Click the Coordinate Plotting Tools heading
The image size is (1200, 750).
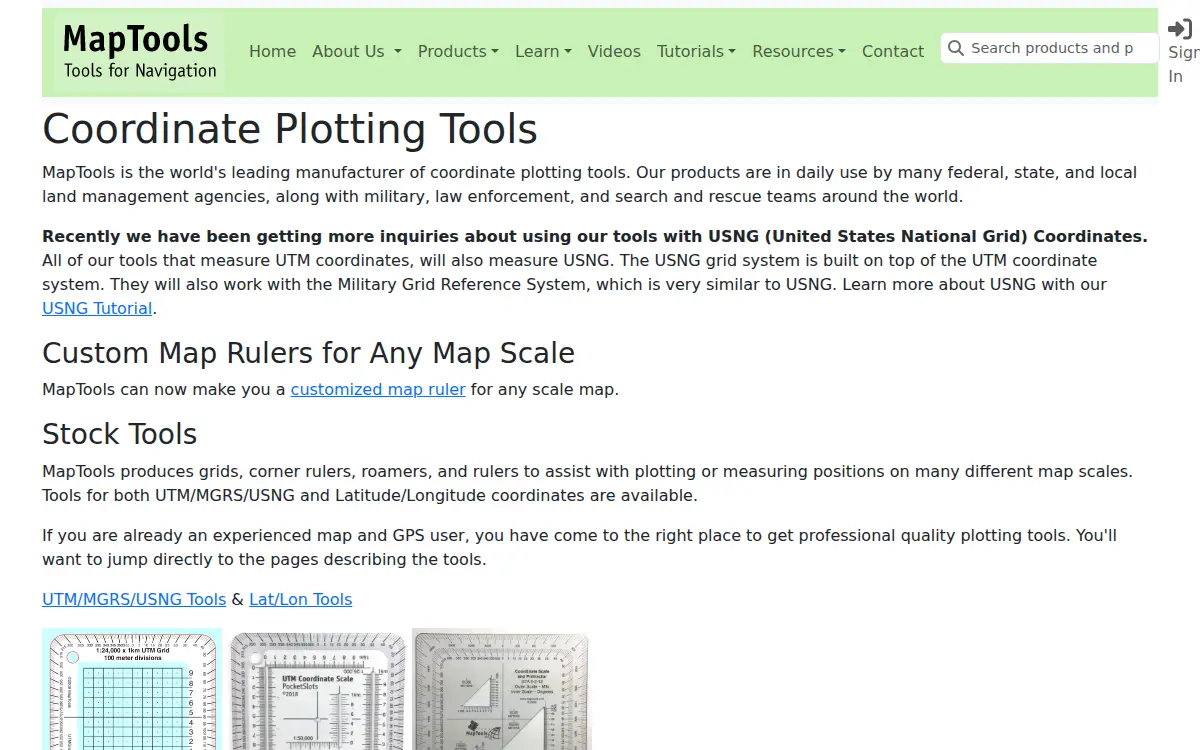[x=290, y=129]
